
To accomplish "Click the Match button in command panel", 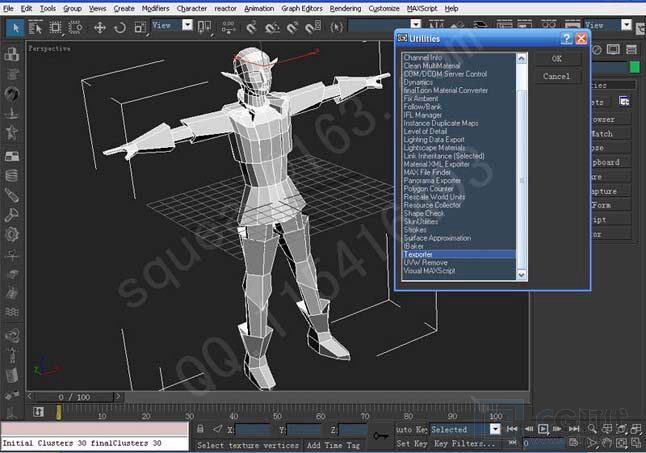I will coord(610,134).
